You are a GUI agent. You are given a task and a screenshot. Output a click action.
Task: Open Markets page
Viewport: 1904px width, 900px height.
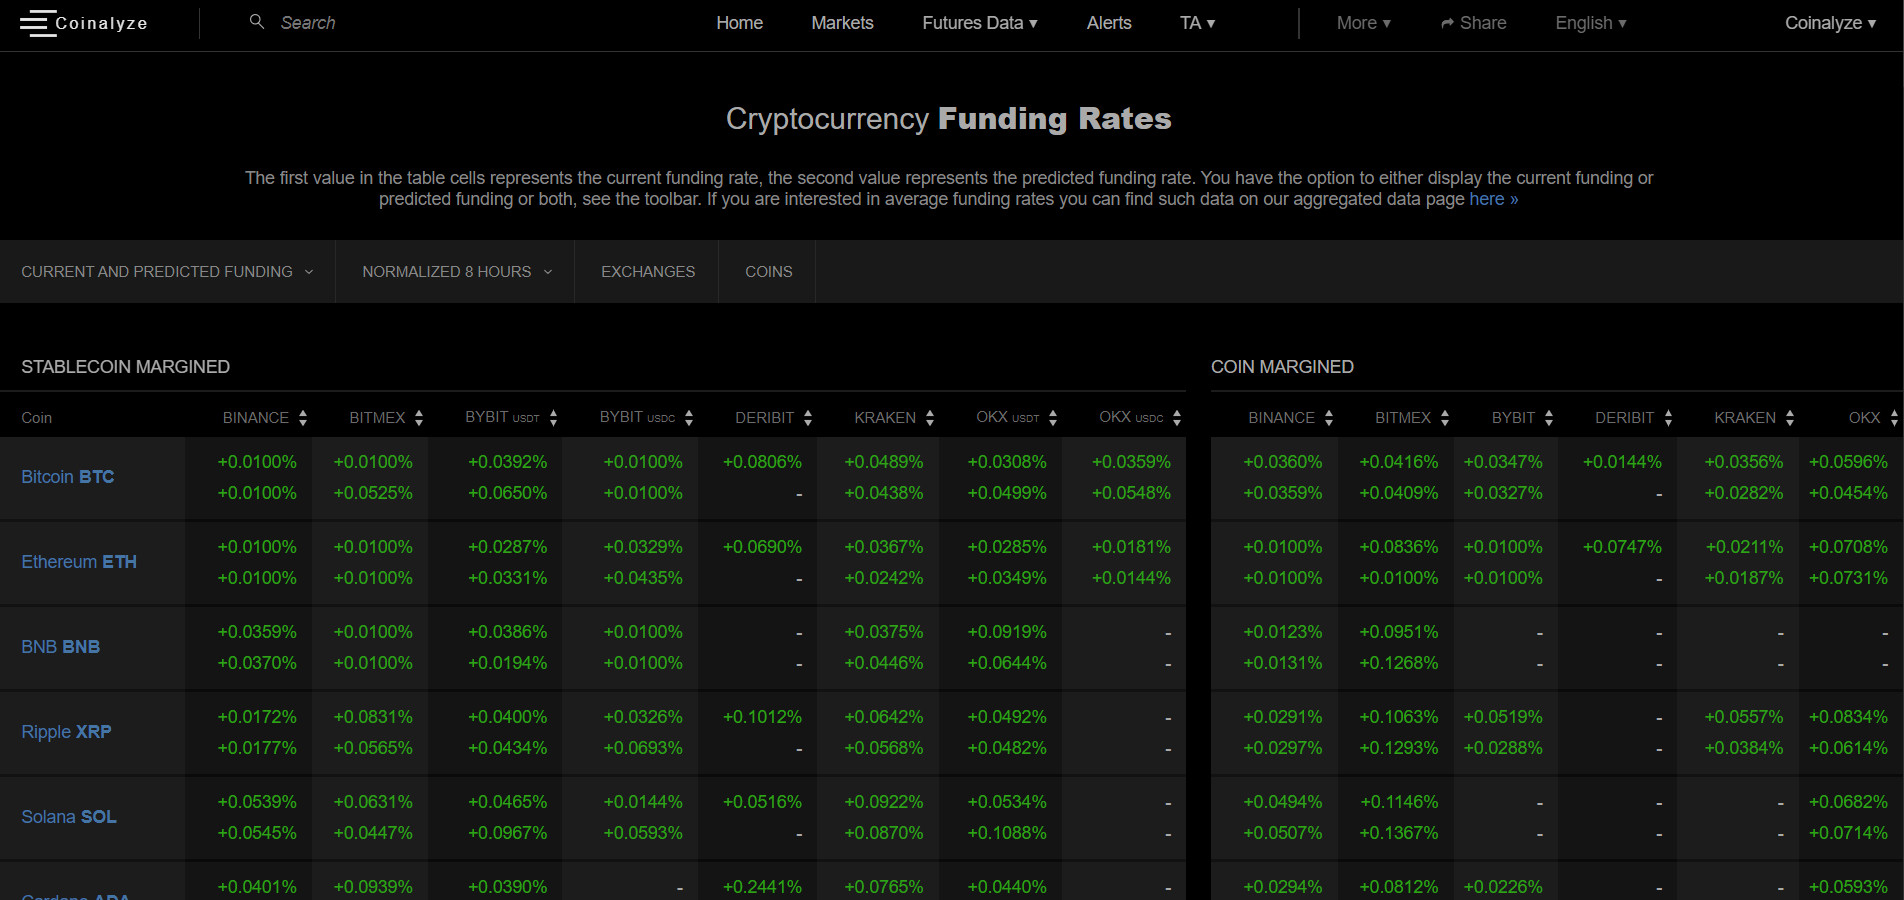(x=842, y=23)
